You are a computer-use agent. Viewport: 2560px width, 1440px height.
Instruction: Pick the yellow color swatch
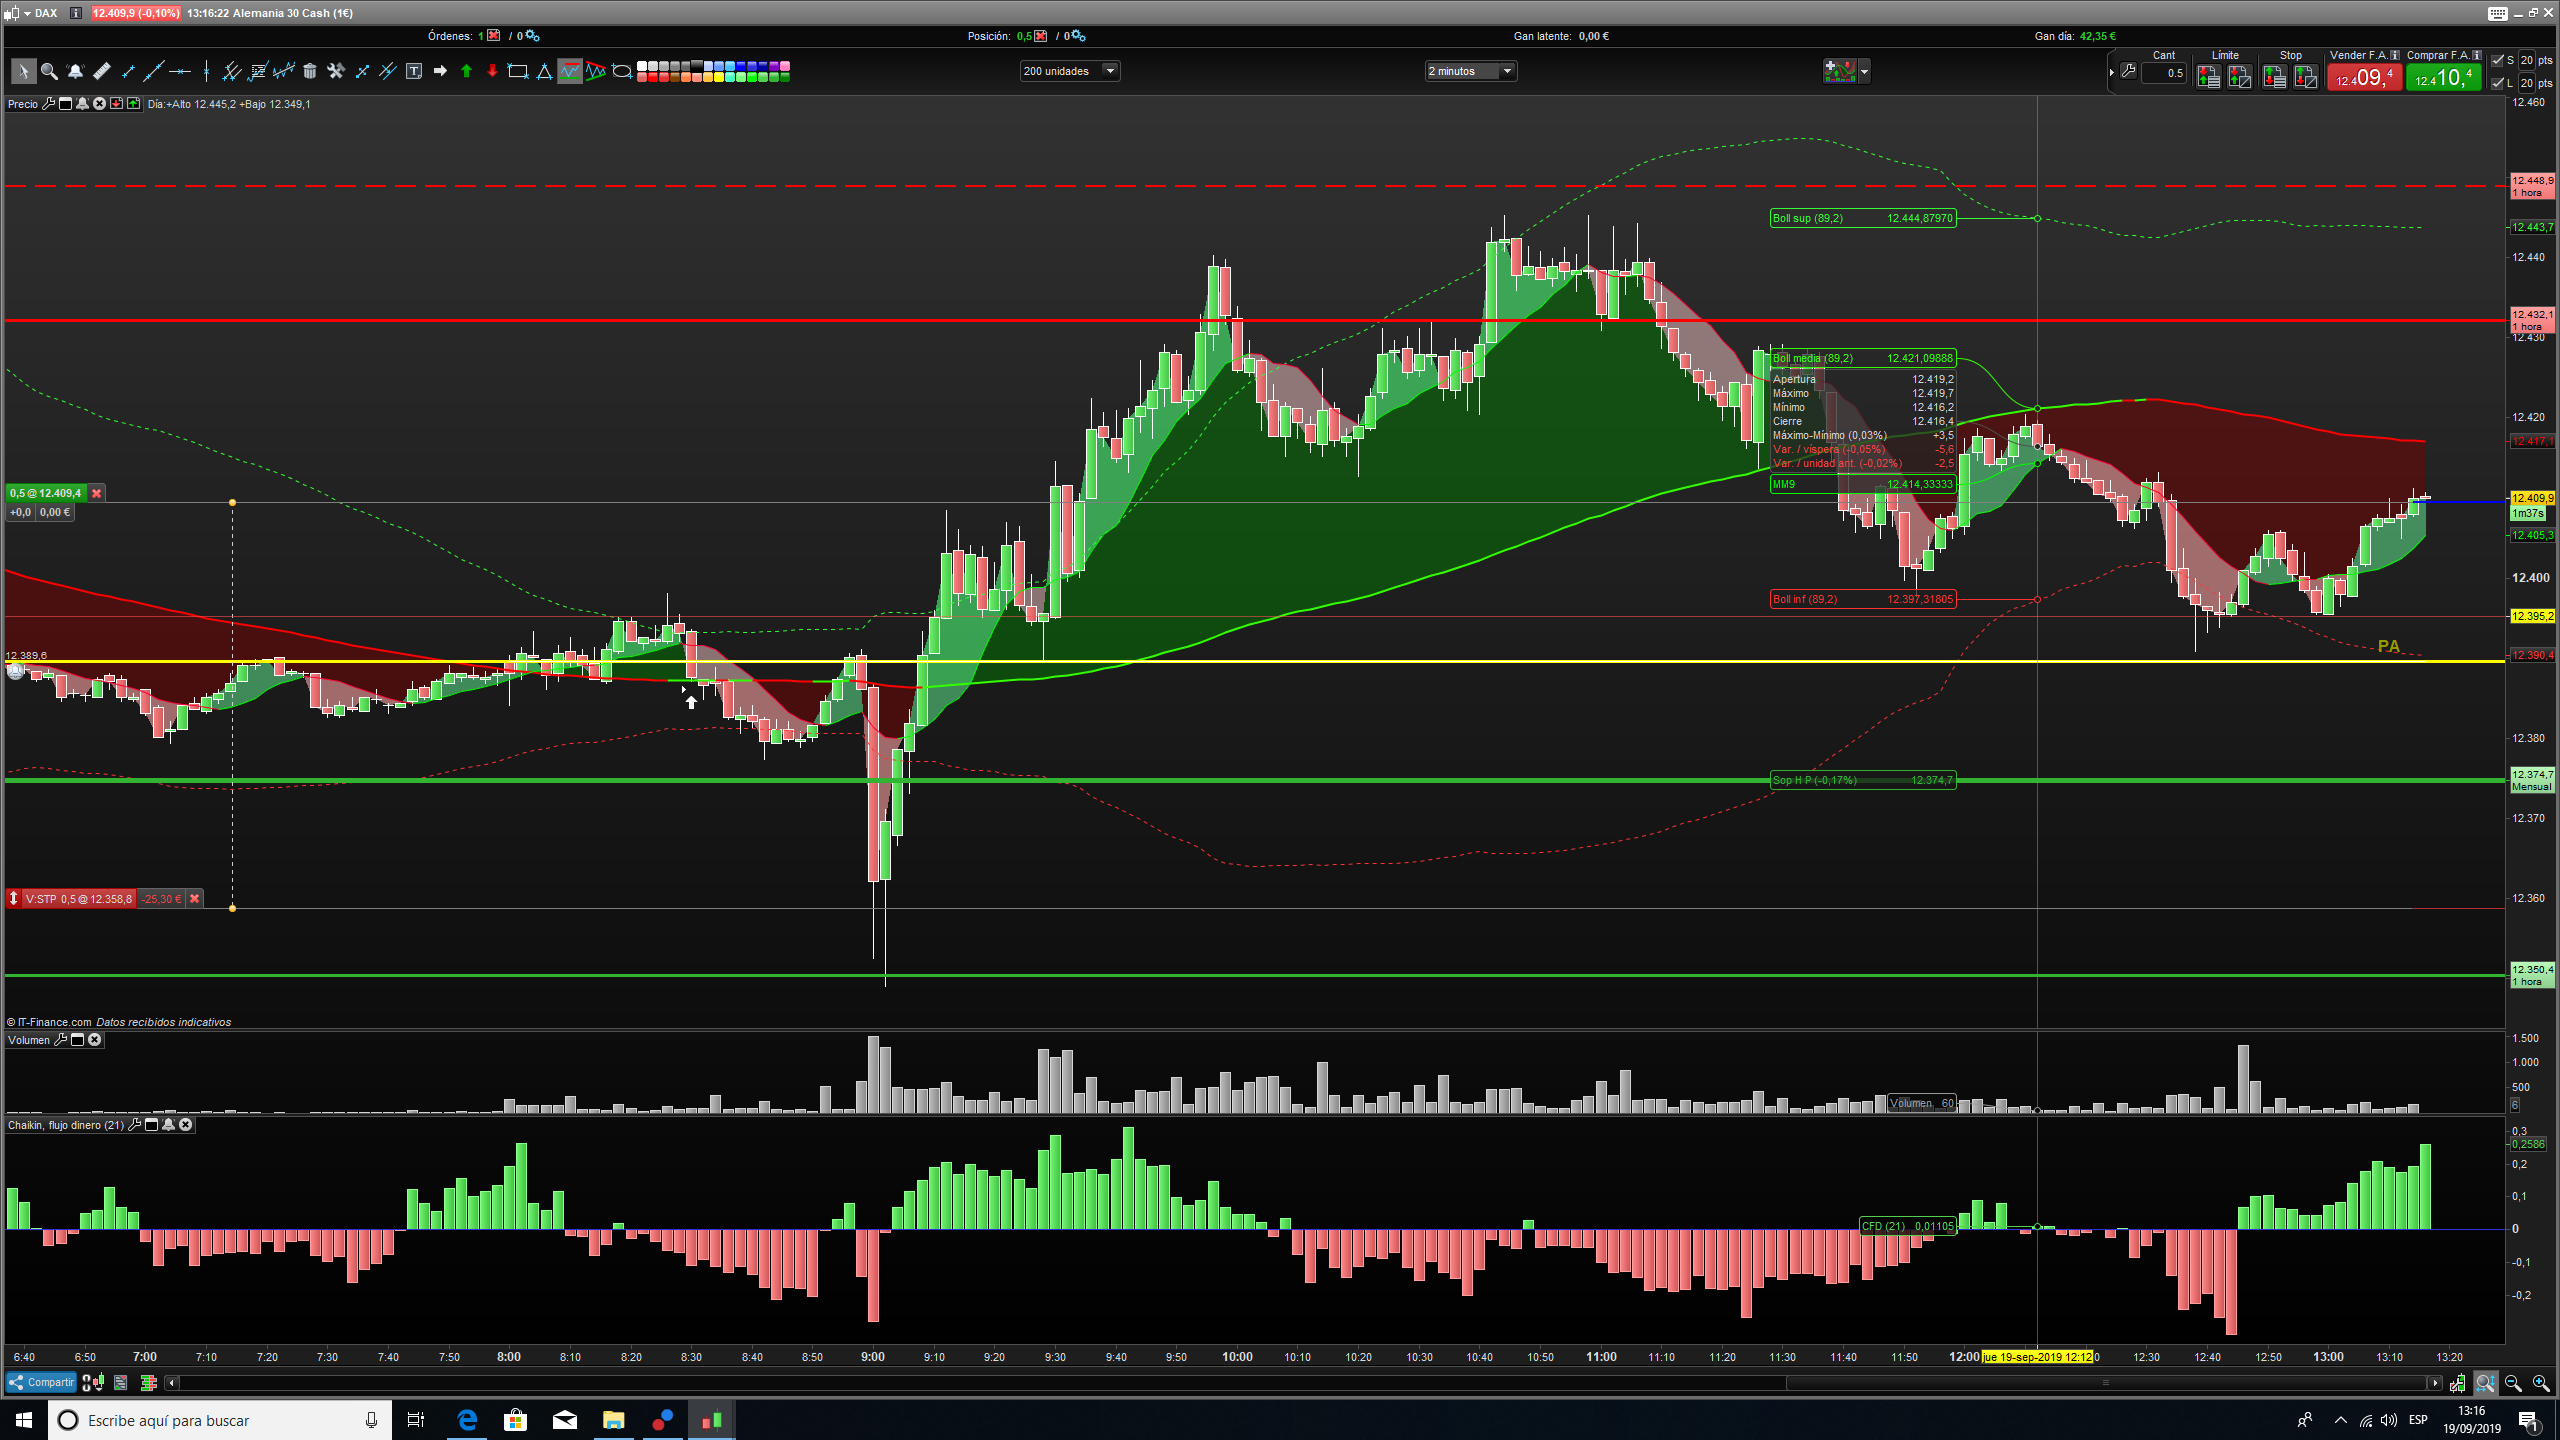click(x=719, y=77)
